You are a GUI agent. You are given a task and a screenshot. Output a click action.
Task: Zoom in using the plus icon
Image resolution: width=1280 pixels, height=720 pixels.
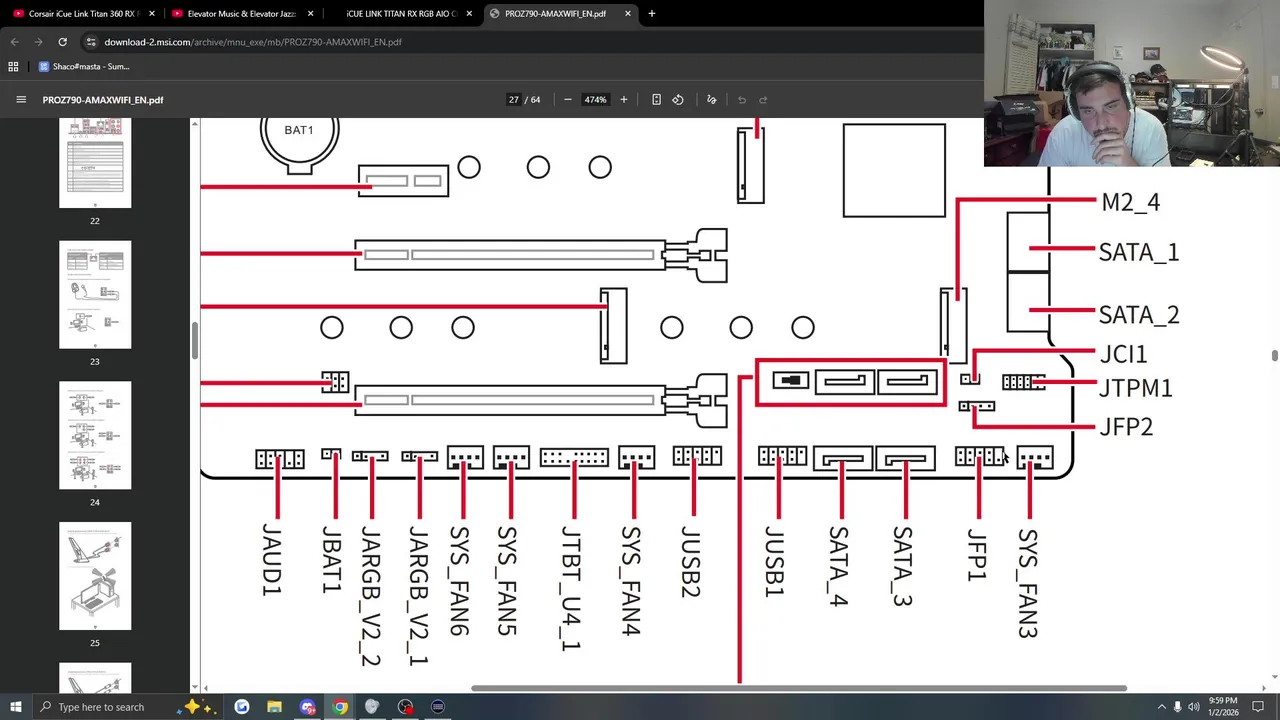pyautogui.click(x=623, y=100)
